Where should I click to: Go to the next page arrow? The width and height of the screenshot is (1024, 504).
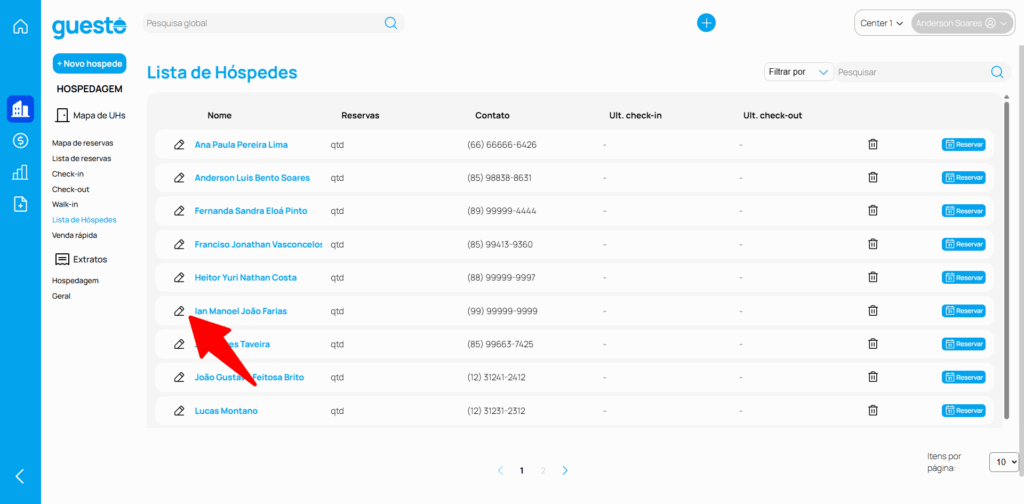click(x=565, y=470)
